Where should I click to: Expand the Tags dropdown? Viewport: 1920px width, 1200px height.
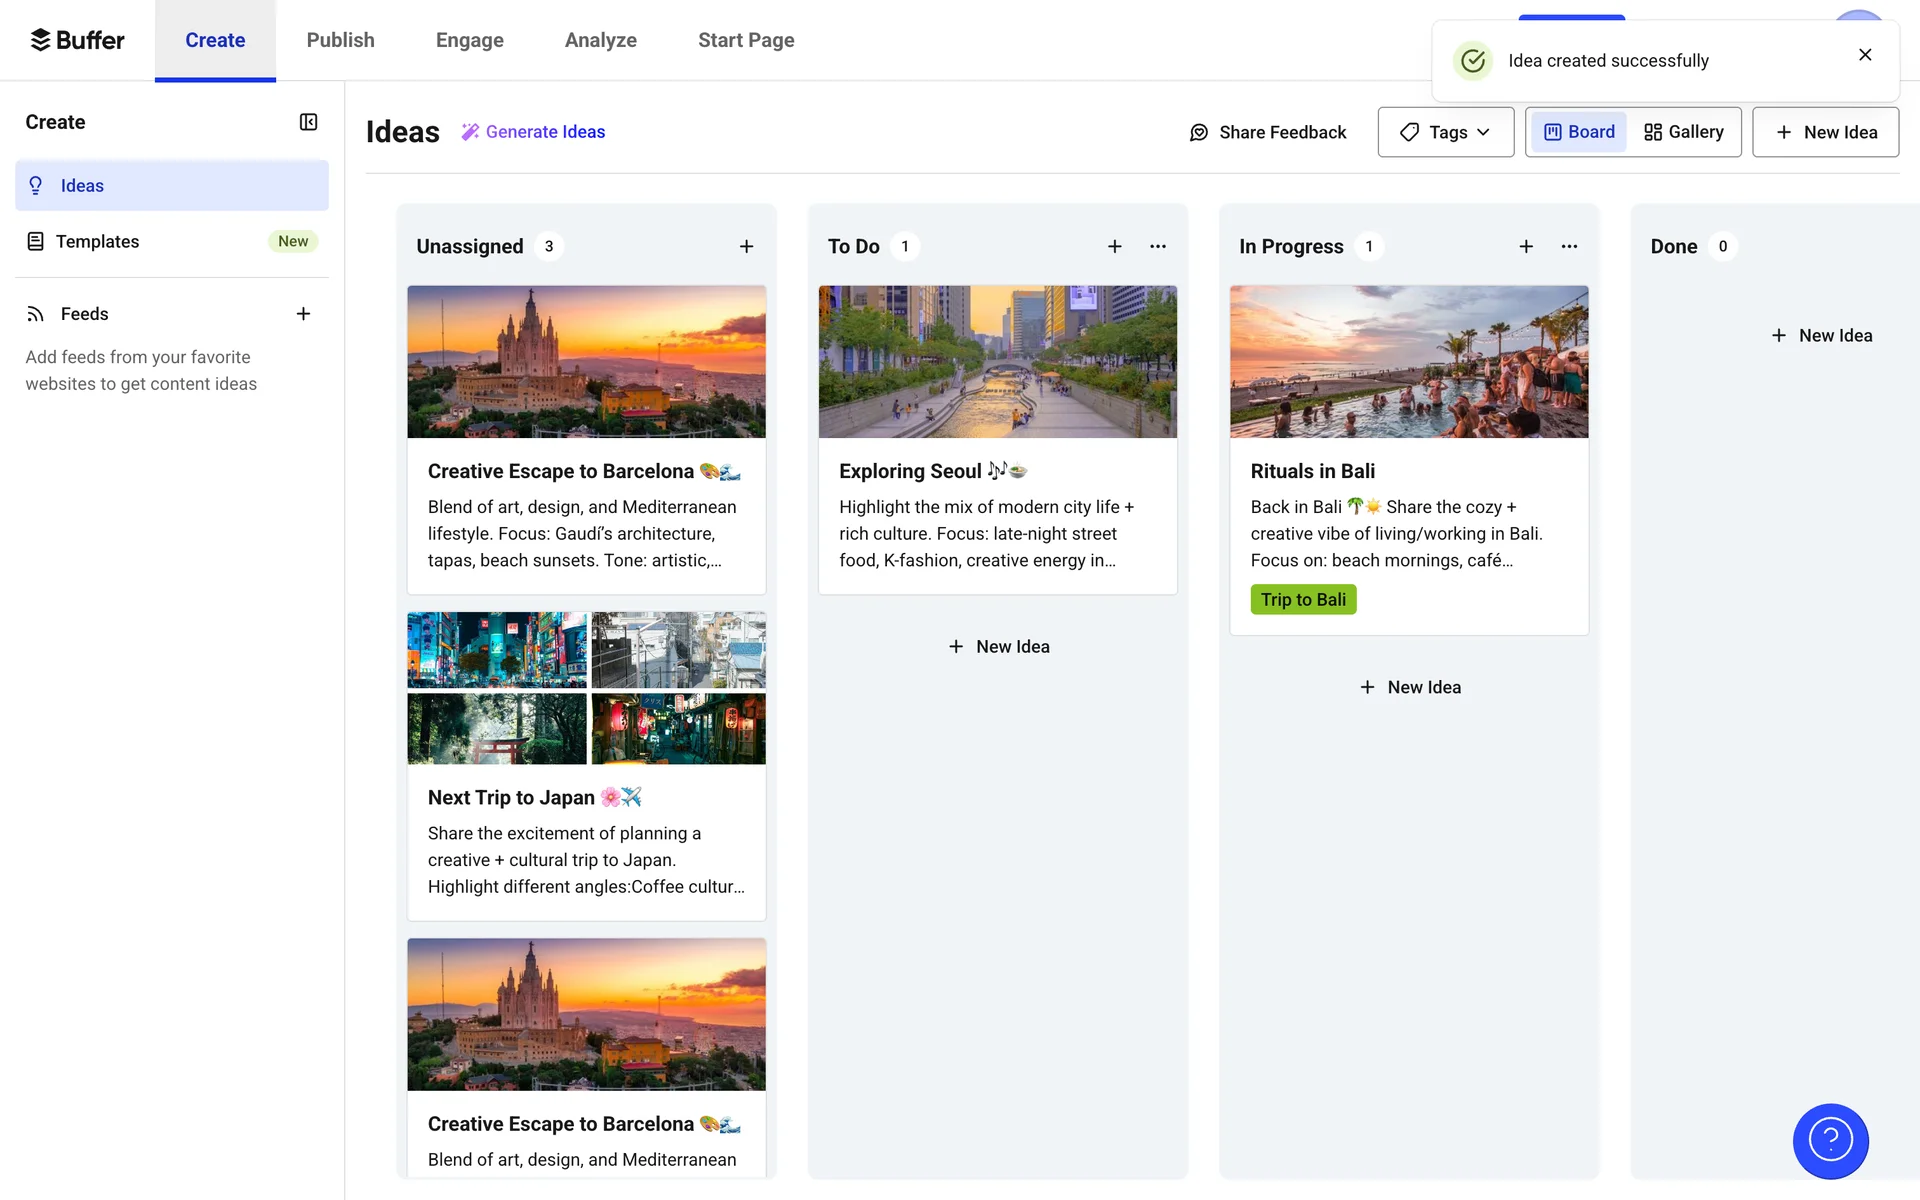1445,132
